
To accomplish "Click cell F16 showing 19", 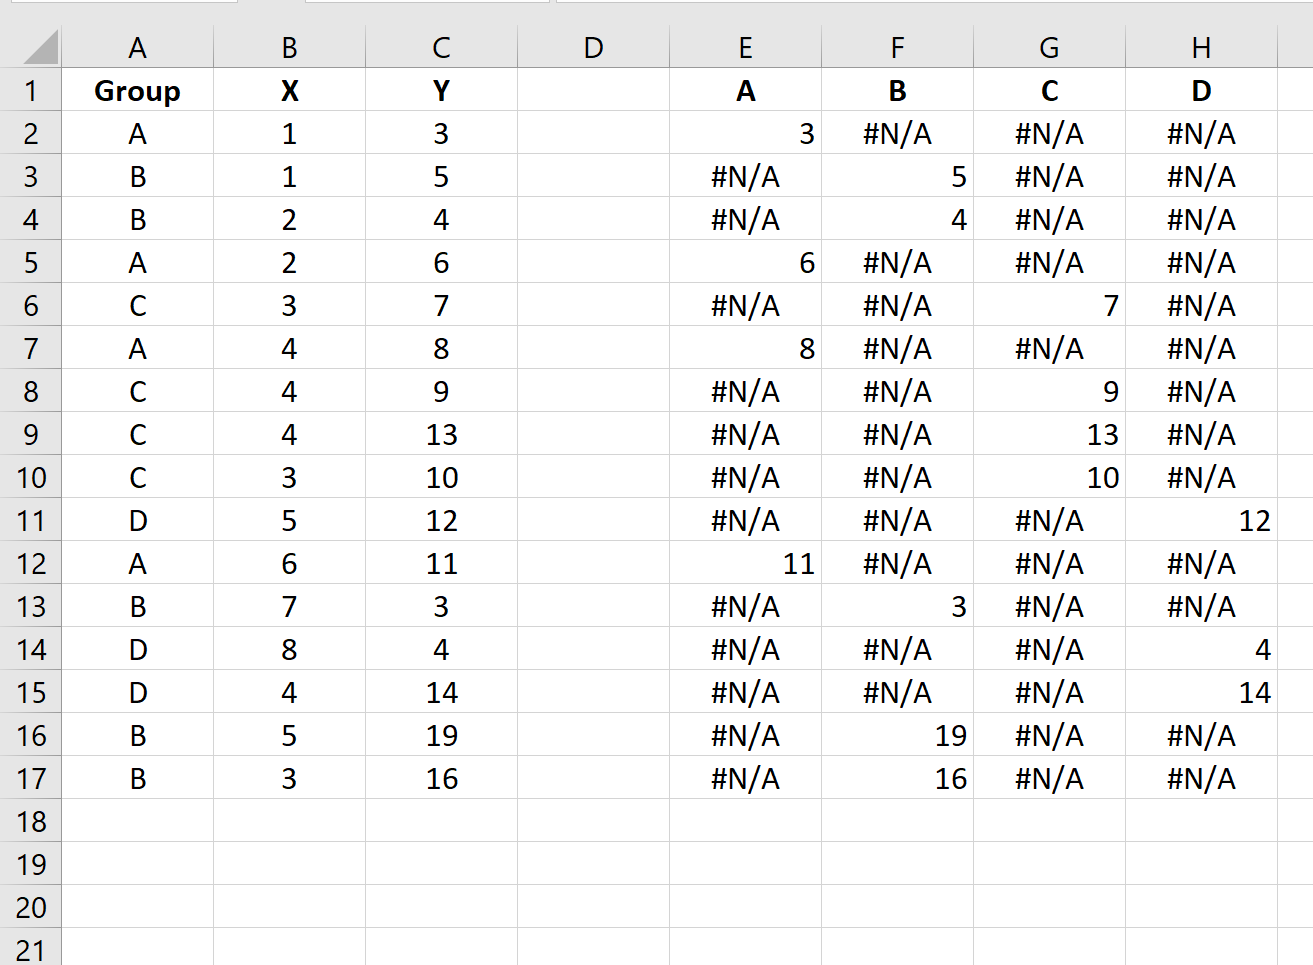I will point(898,735).
